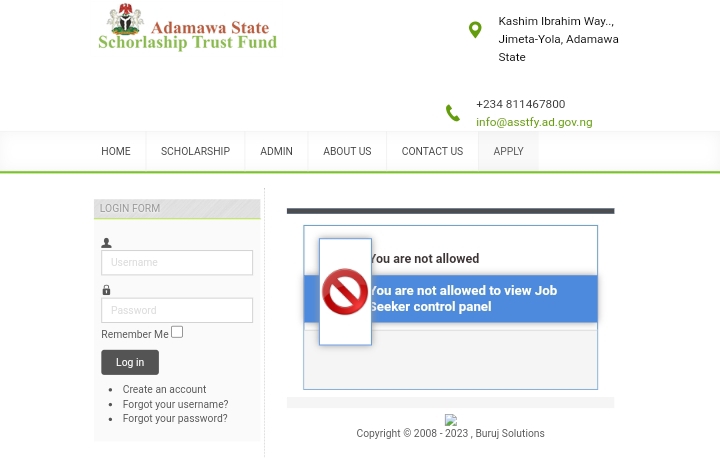Image resolution: width=720 pixels, height=458 pixels.
Task: Click the red prohibited sign icon
Action: (x=344, y=292)
